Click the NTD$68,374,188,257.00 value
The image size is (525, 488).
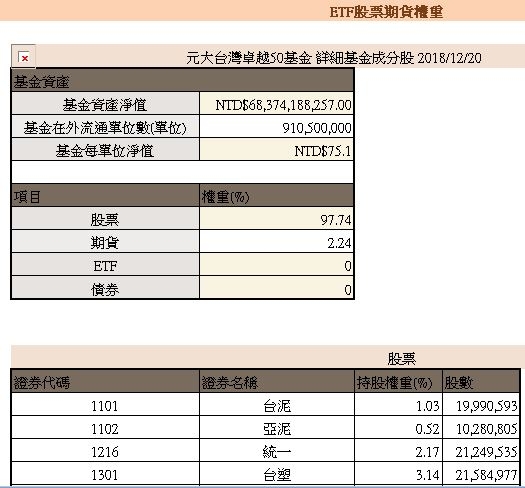click(x=283, y=105)
